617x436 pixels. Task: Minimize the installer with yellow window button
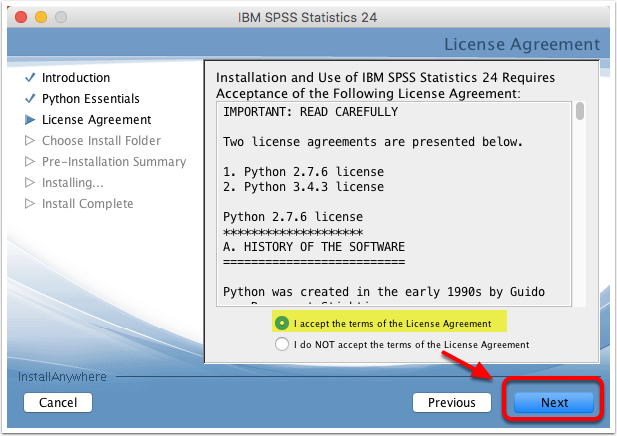[41, 17]
